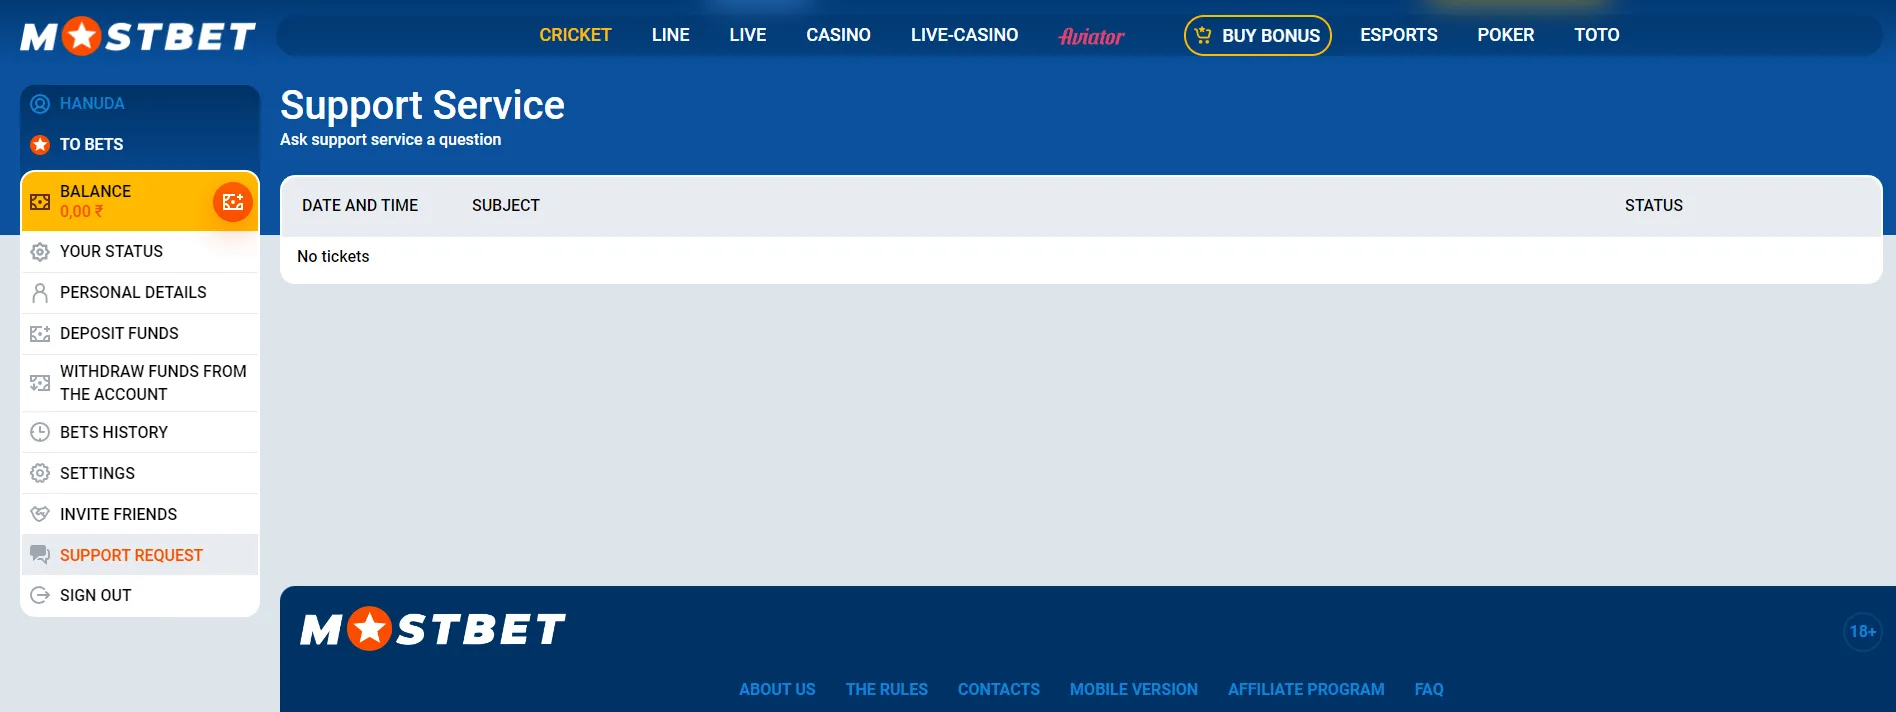1896x712 pixels.
Task: Go to To Bets
Action: (92, 145)
